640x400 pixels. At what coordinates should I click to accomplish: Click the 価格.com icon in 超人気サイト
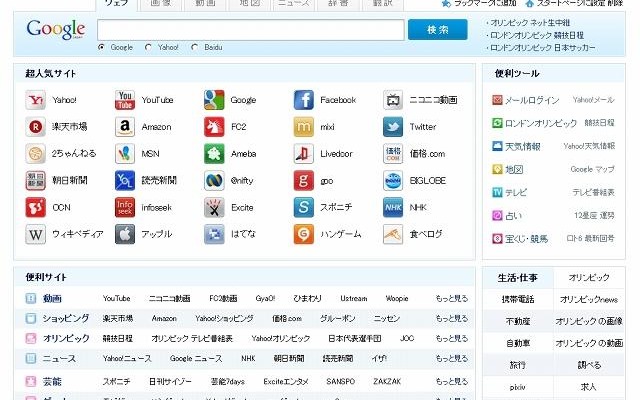393,154
